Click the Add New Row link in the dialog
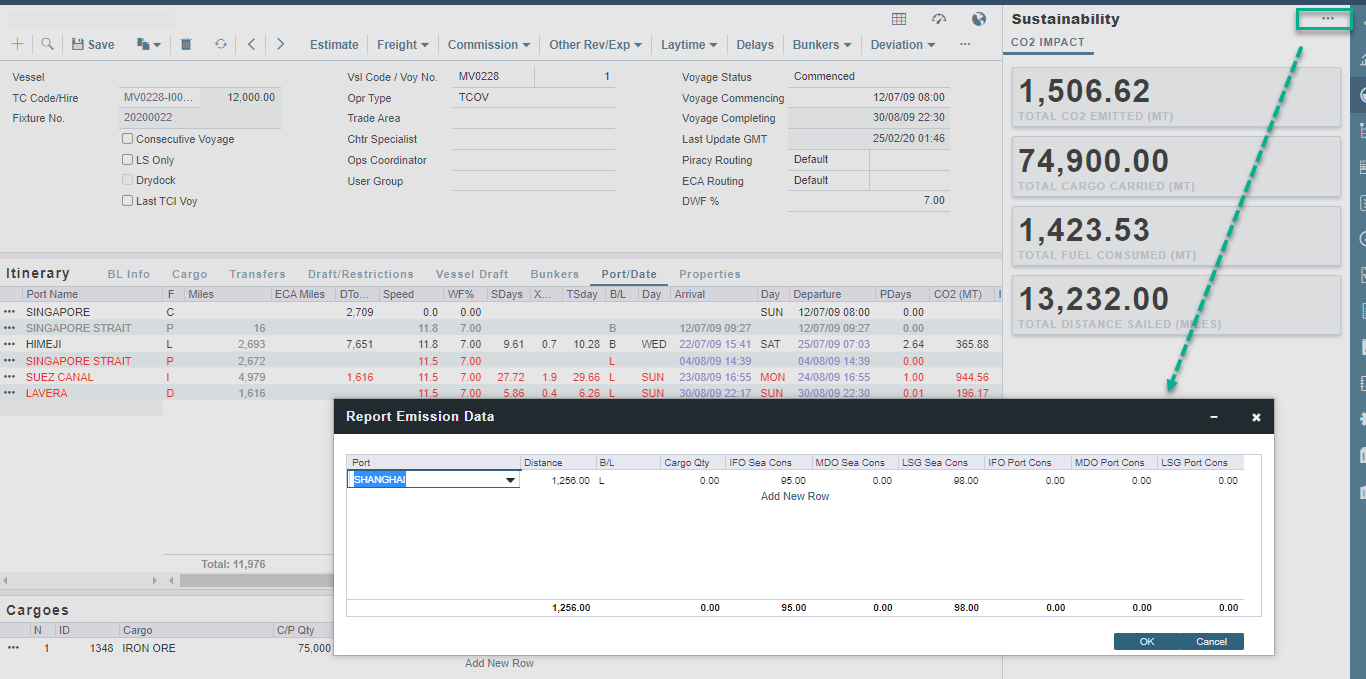This screenshot has height=679, width=1366. 795,496
